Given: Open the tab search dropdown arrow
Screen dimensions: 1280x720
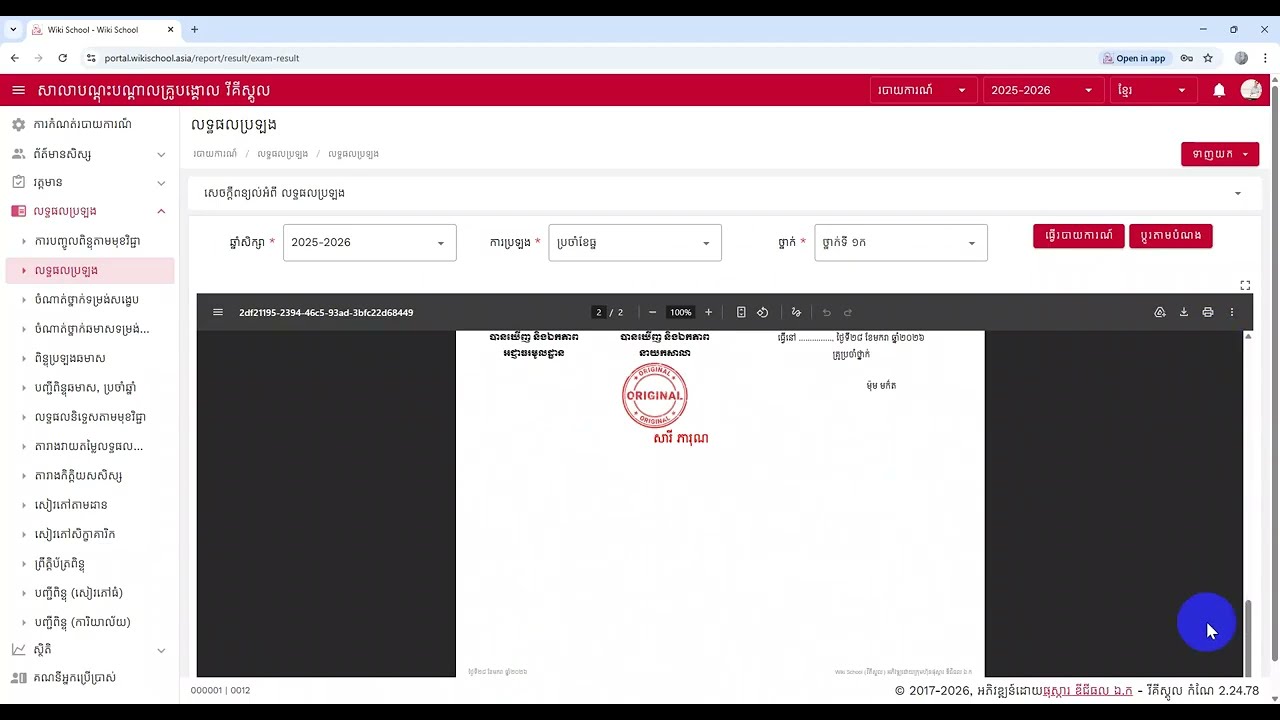Looking at the screenshot, I should point(13,30).
